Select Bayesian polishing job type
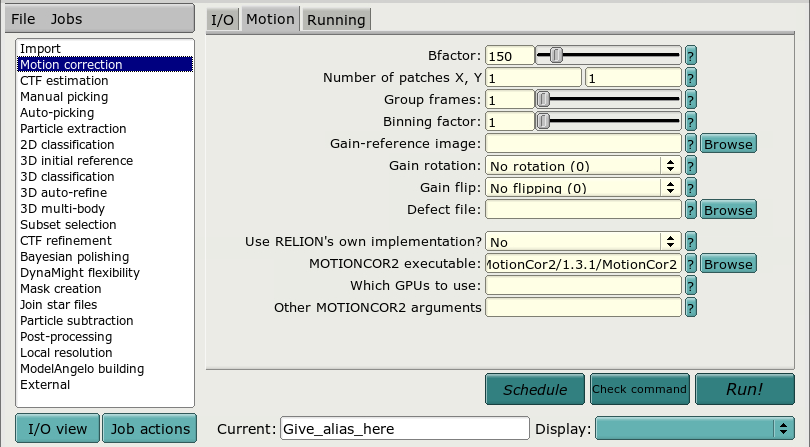 pyautogui.click(x=105, y=257)
